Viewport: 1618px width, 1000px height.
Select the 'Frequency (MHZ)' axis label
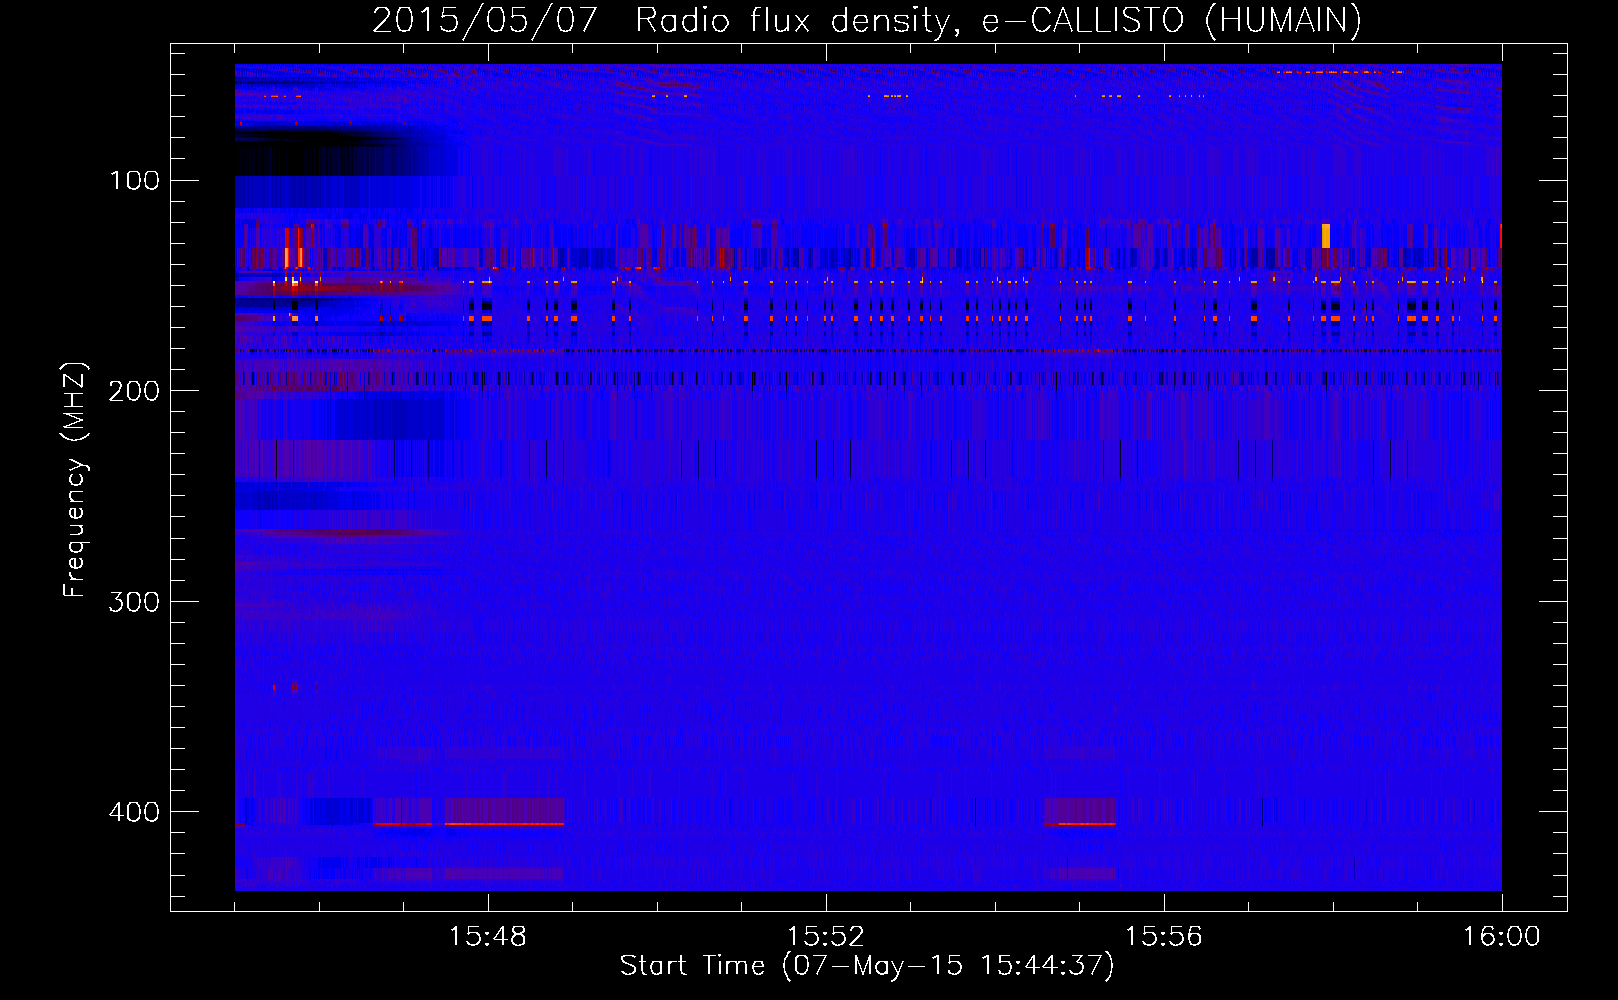click(75, 480)
